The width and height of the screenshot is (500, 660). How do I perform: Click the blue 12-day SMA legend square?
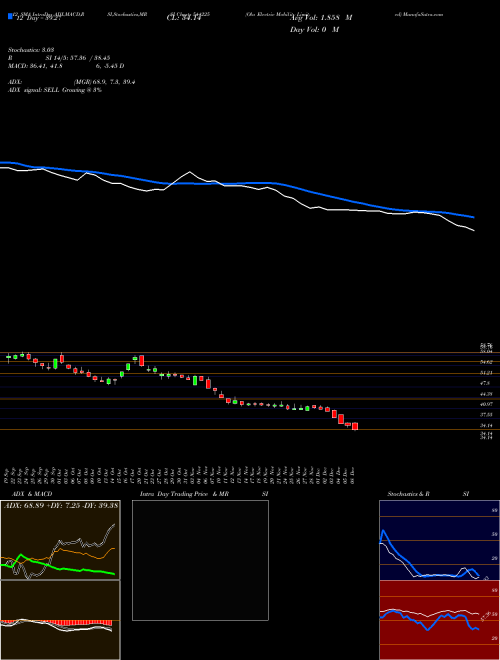point(10,16)
